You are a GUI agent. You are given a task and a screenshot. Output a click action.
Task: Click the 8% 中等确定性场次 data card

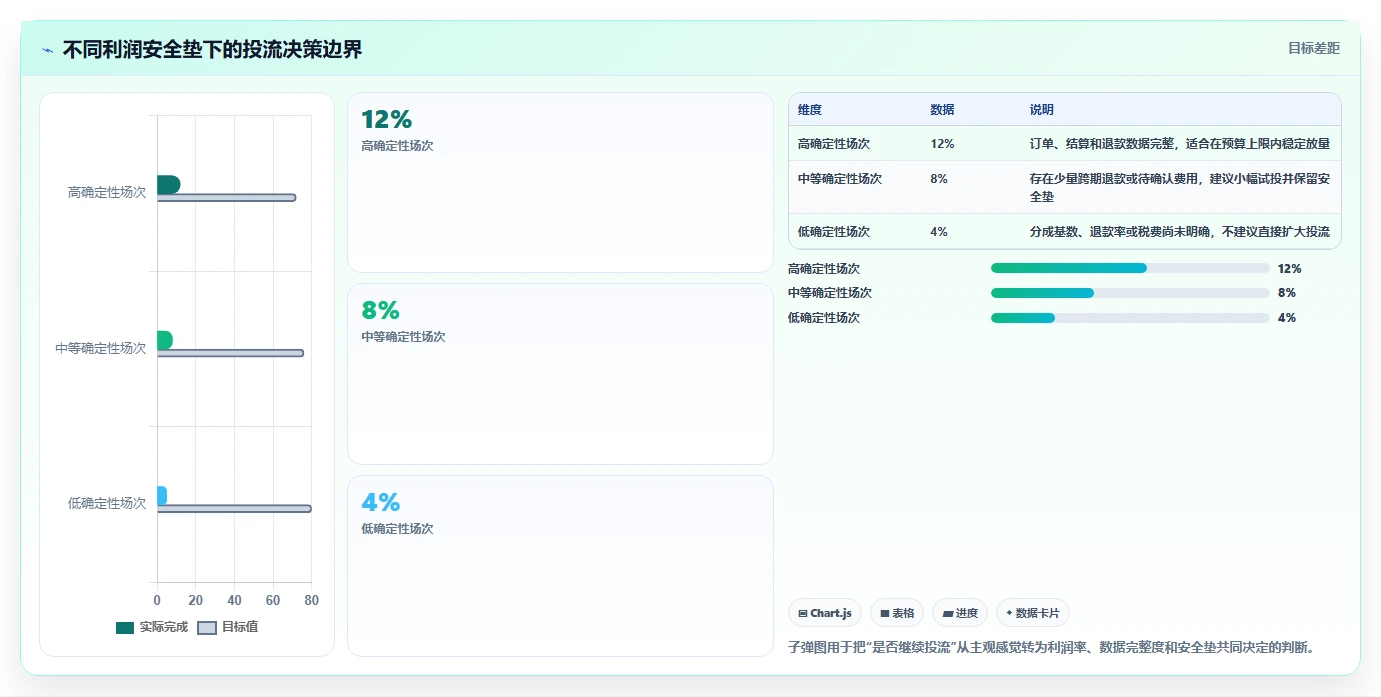pyautogui.click(x=560, y=374)
